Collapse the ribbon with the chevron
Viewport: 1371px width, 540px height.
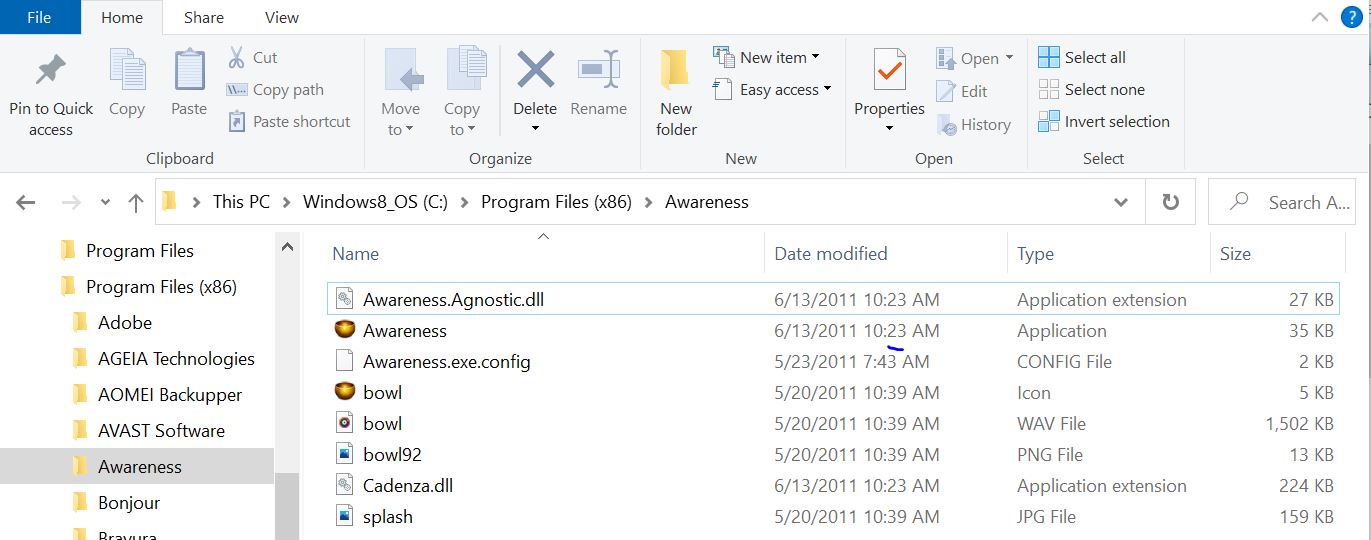click(1319, 16)
